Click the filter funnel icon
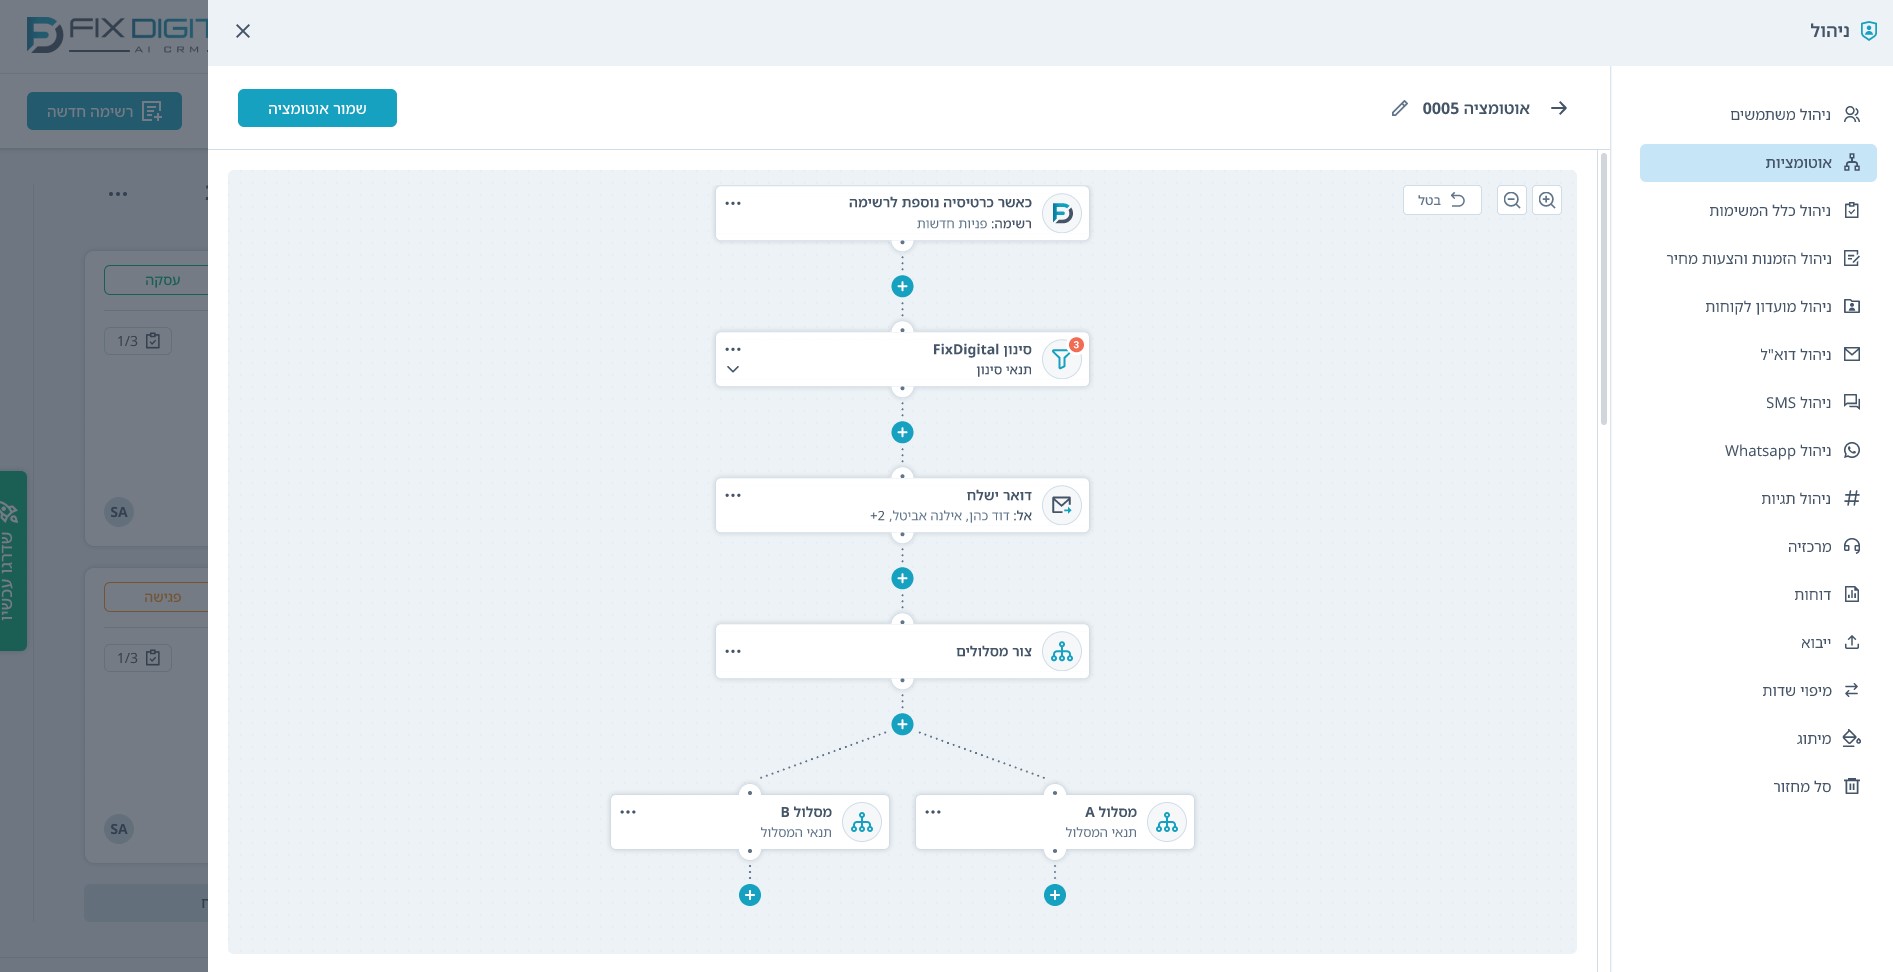 pyautogui.click(x=1062, y=359)
